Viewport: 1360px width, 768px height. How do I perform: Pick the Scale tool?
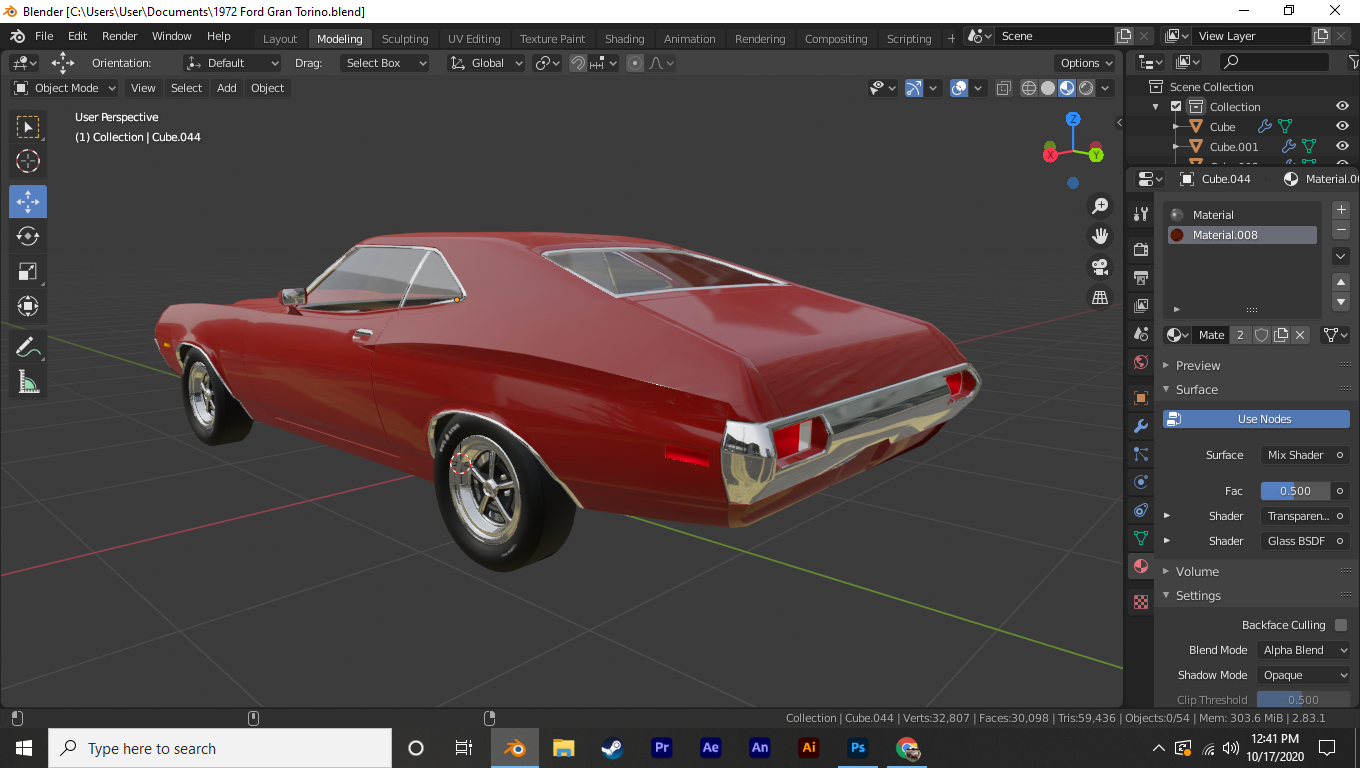tap(28, 271)
